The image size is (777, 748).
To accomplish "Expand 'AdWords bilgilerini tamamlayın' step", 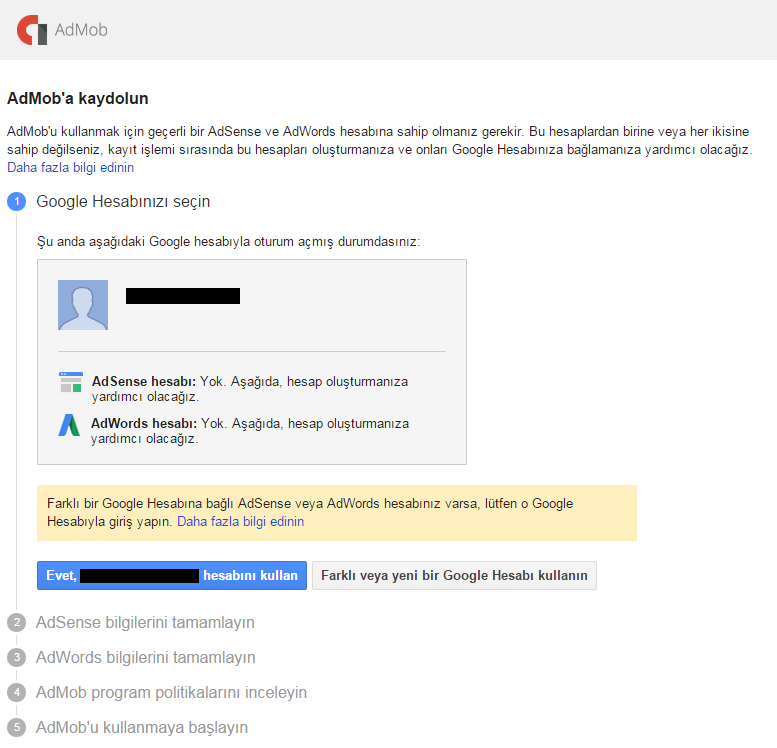I will tap(146, 658).
